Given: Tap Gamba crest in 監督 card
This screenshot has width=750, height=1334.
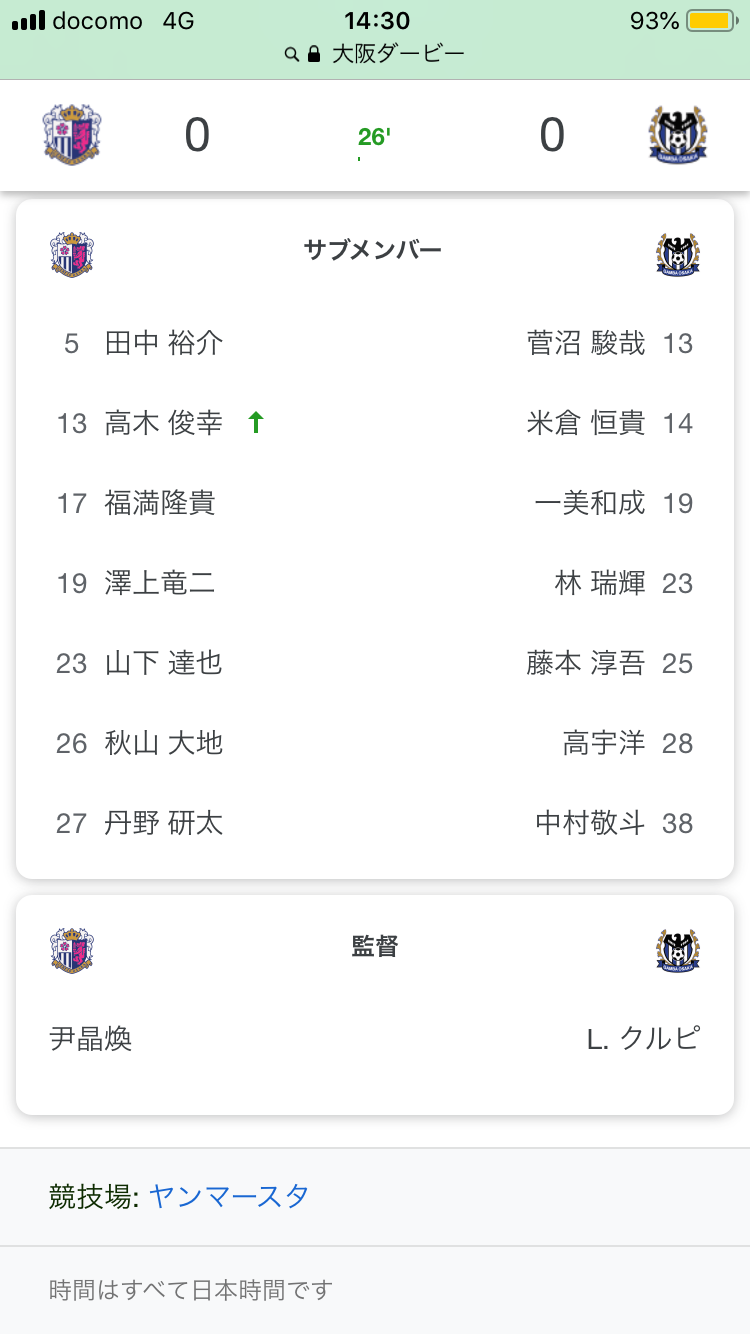Looking at the screenshot, I should [678, 950].
